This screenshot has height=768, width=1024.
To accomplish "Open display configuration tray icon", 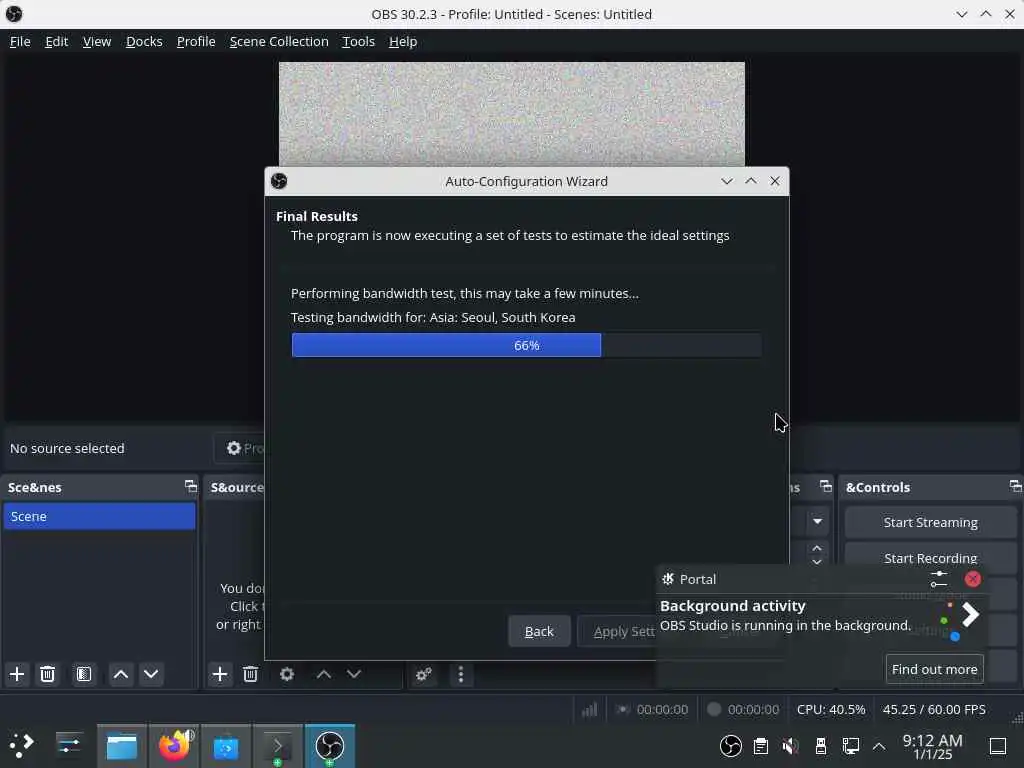I will click(851, 746).
